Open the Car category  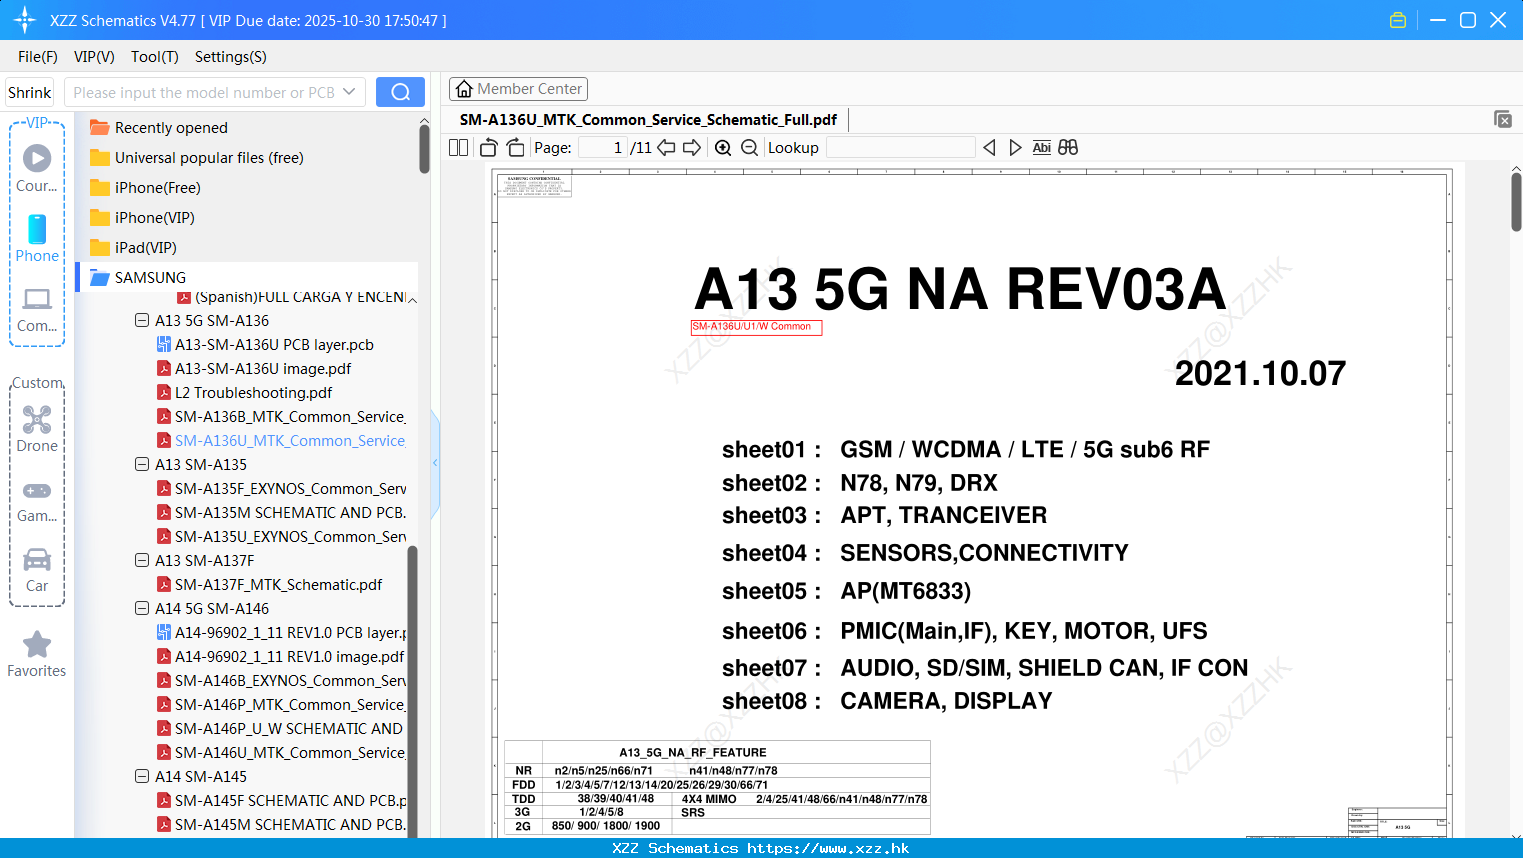pyautogui.click(x=37, y=570)
